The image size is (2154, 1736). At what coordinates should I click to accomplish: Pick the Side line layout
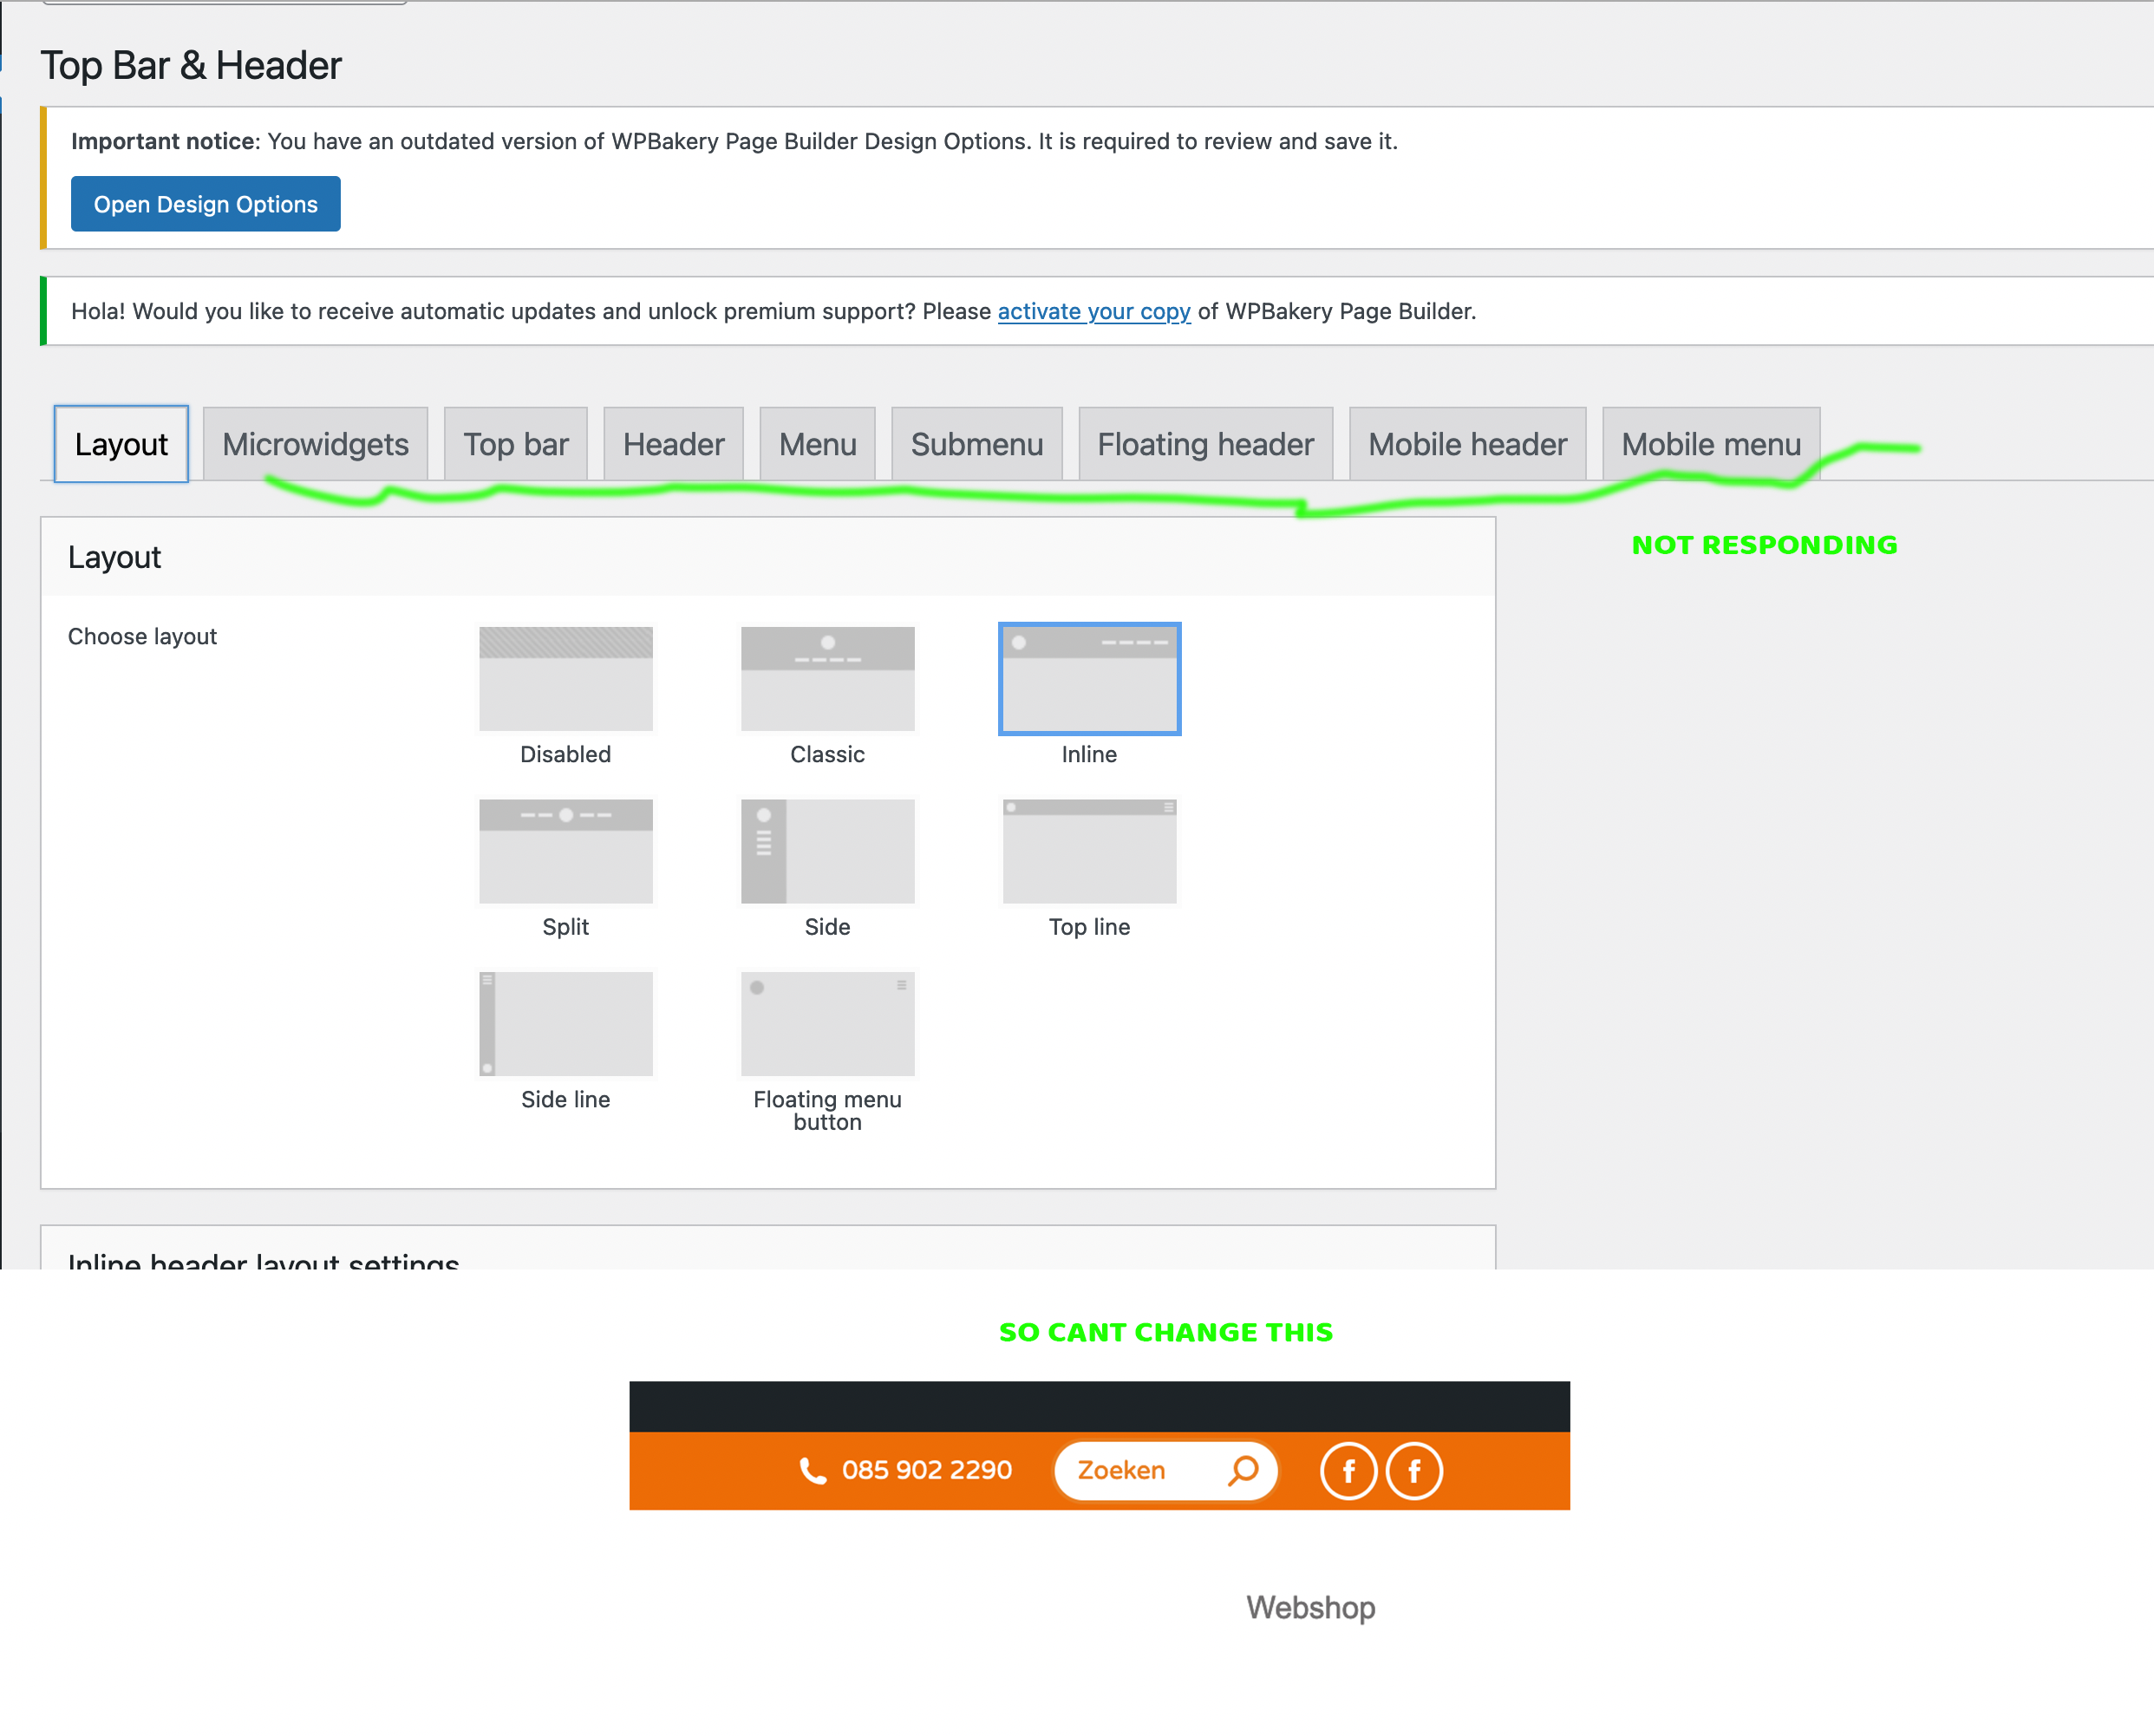click(565, 1024)
